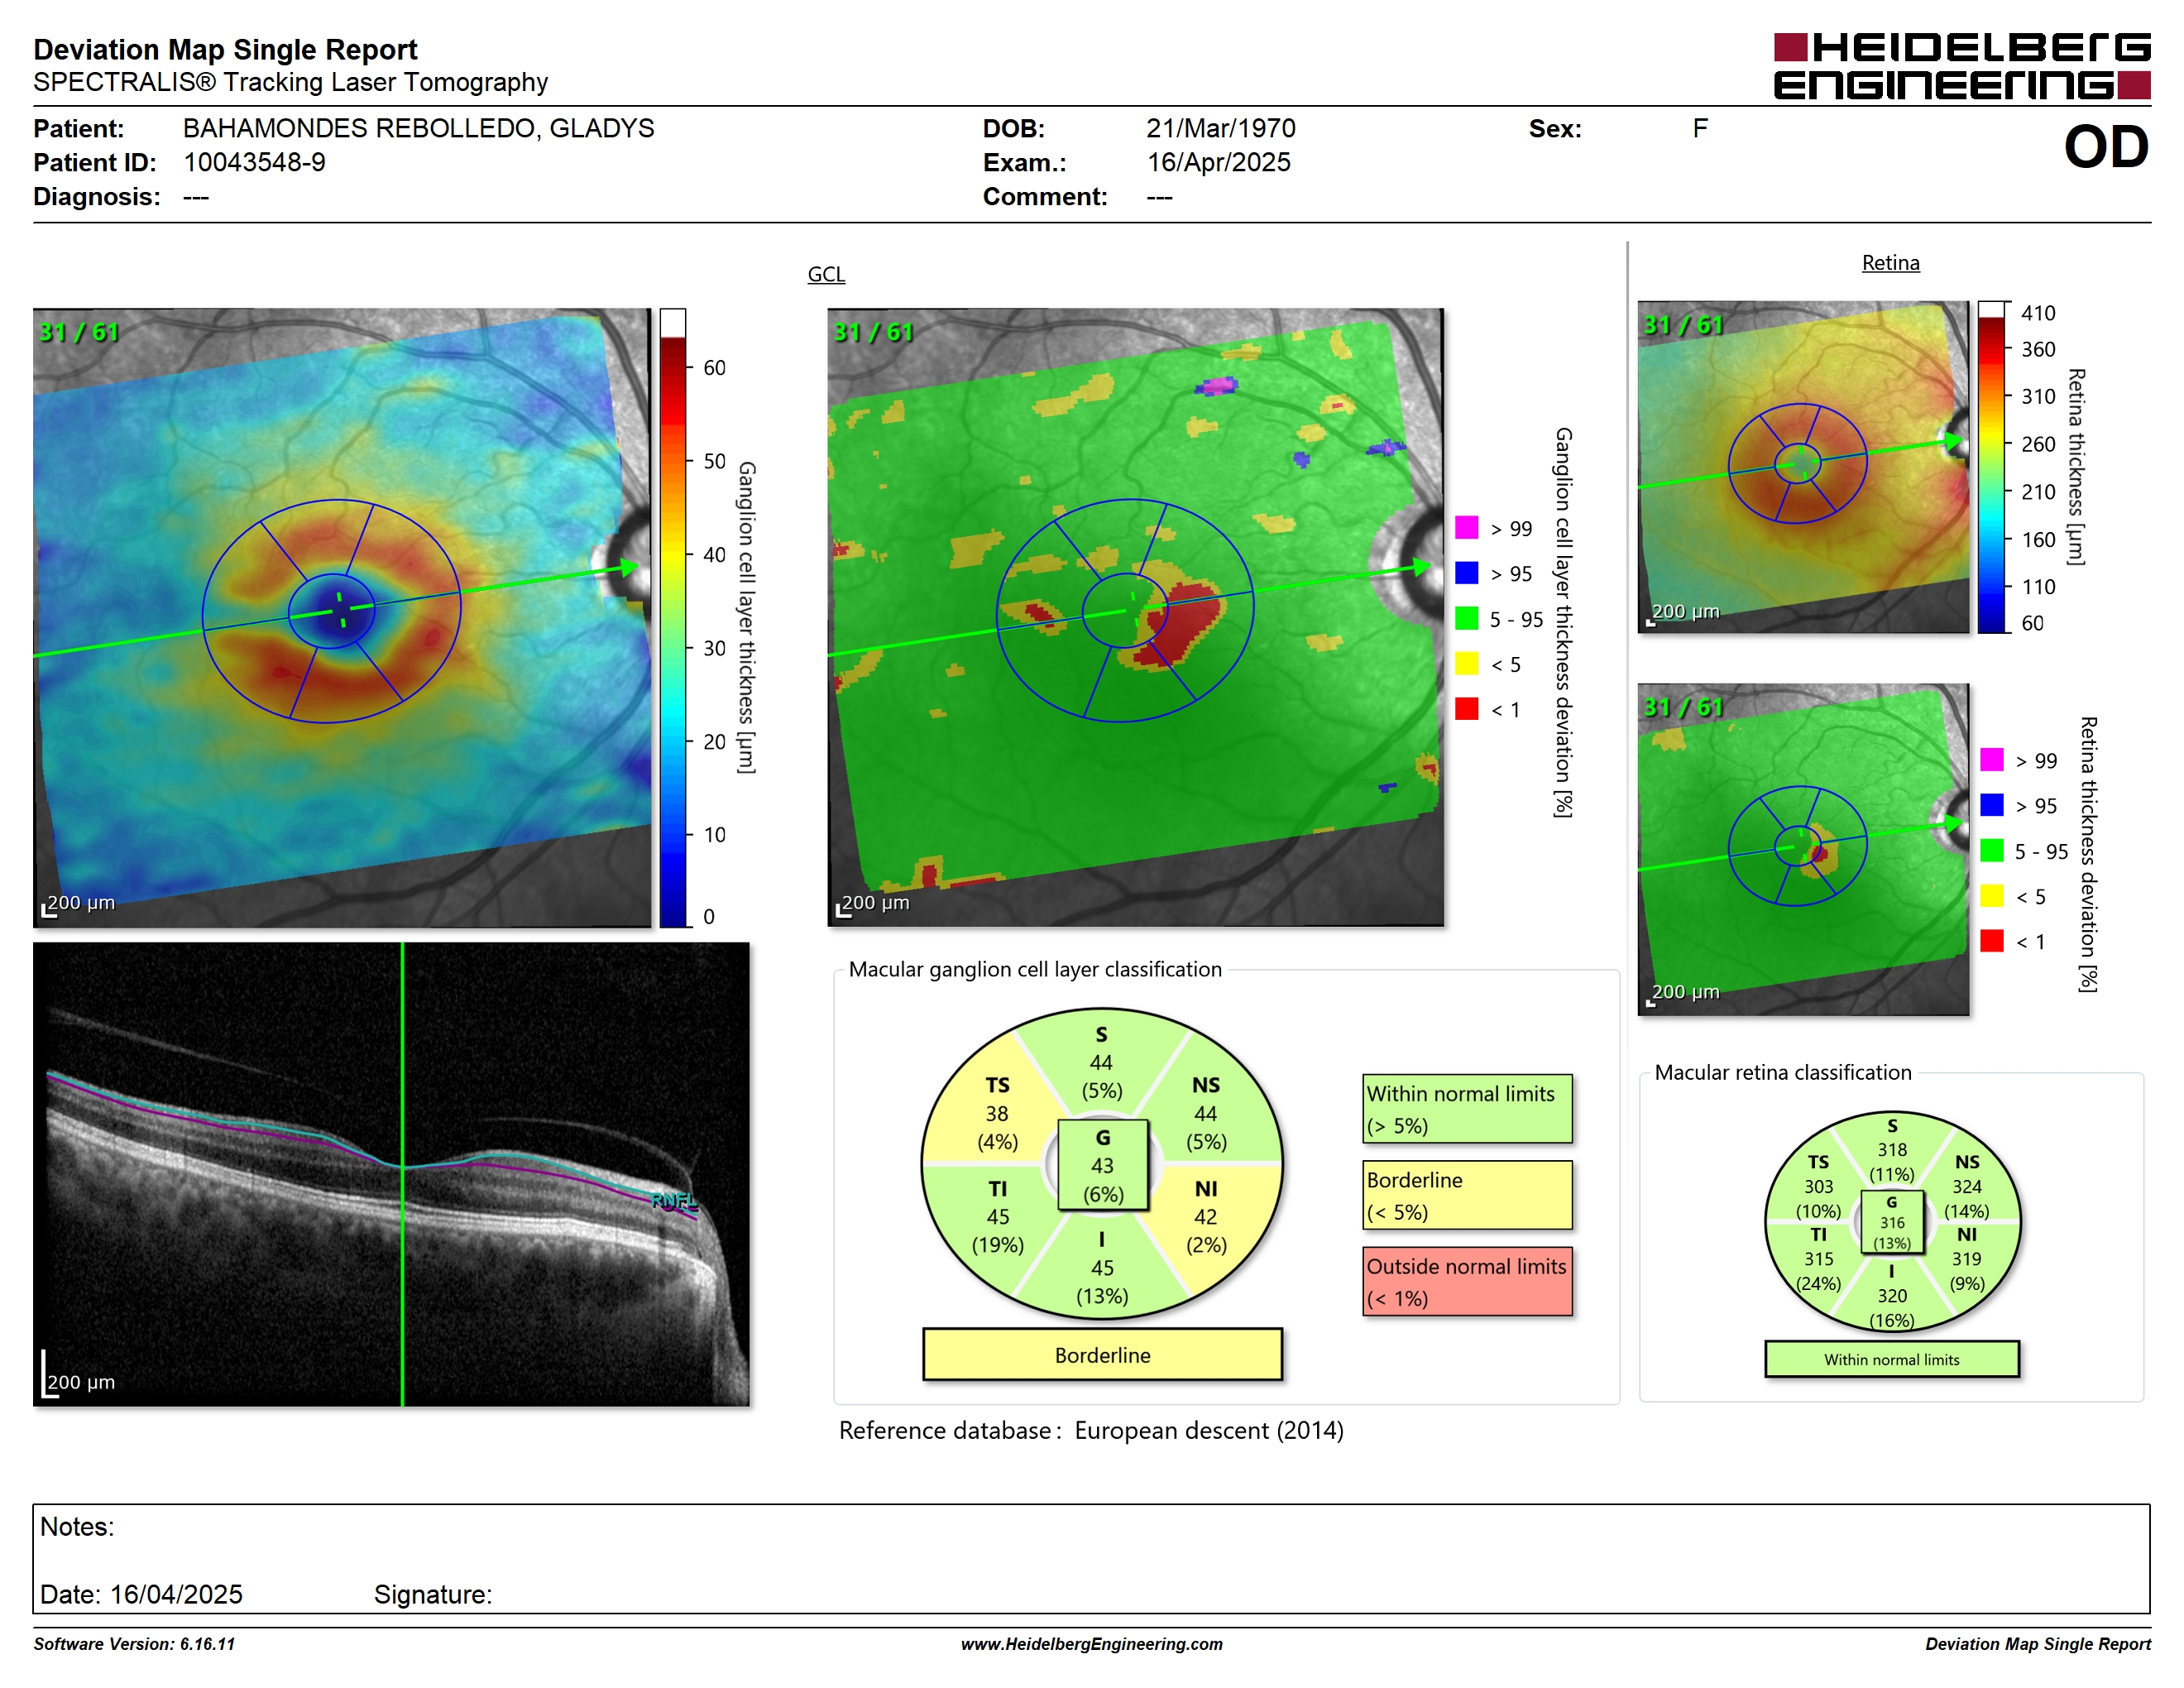Click the yellow < 5 GCL legend swatch
Image resolution: width=2184 pixels, height=1688 pixels.
tap(1466, 663)
